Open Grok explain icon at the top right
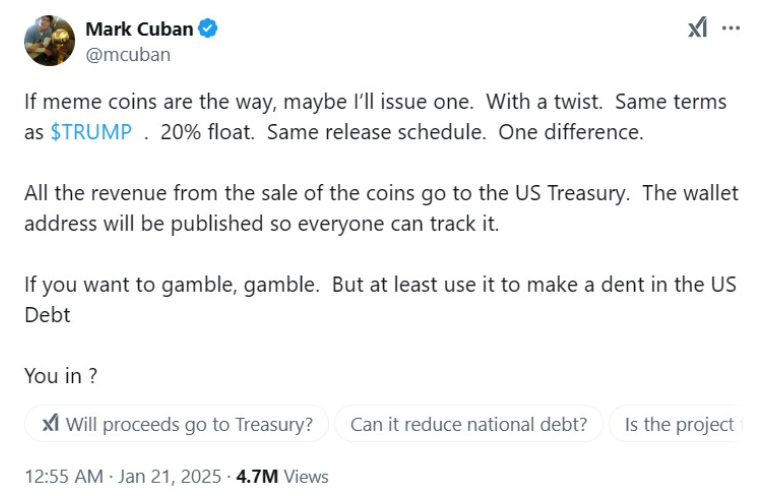 pyautogui.click(x=697, y=28)
